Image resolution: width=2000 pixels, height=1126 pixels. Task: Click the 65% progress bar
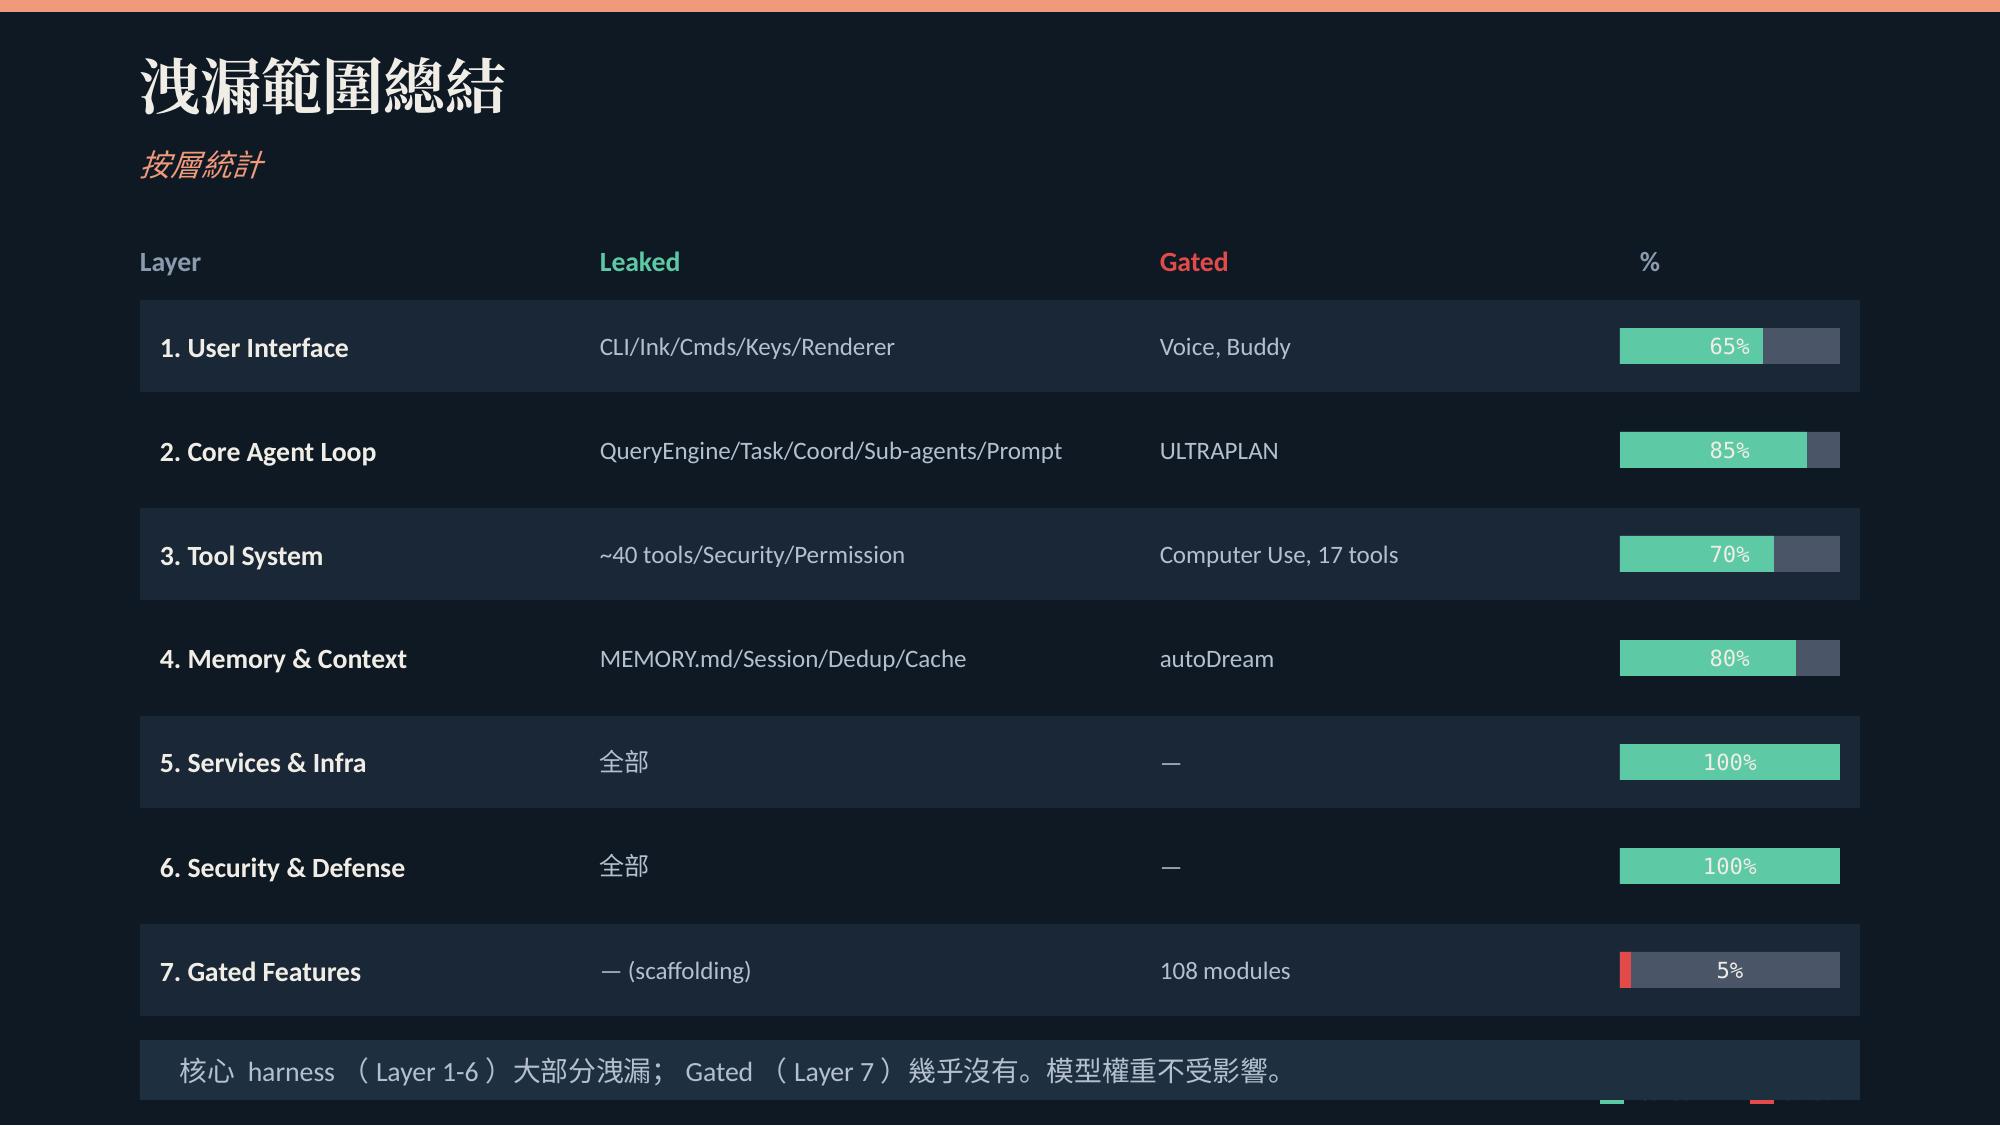pyautogui.click(x=1730, y=346)
